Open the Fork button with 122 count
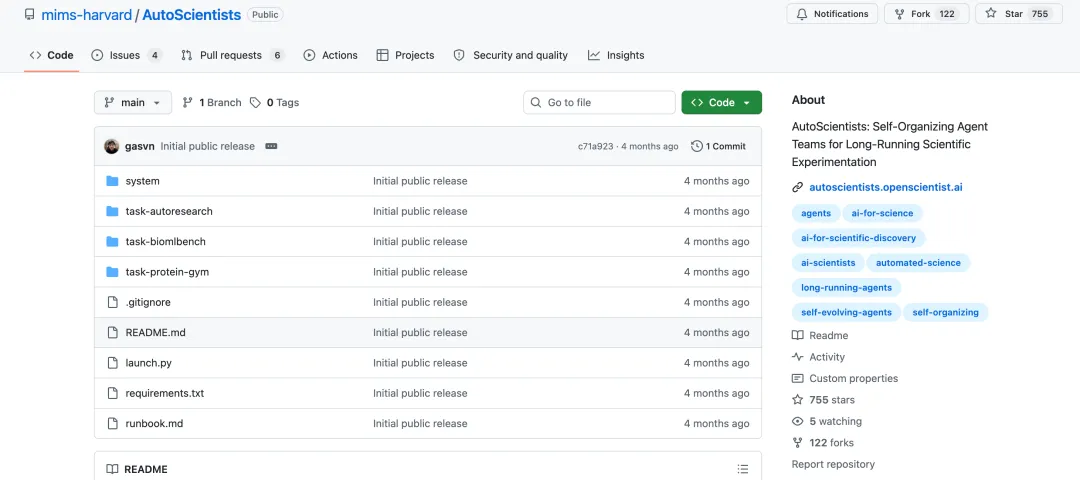The image size is (1080, 480). (926, 14)
